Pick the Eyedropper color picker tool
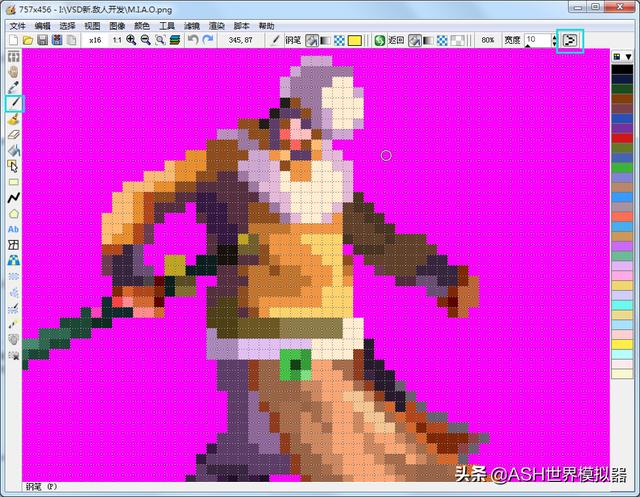The width and height of the screenshot is (640, 497). (x=13, y=87)
